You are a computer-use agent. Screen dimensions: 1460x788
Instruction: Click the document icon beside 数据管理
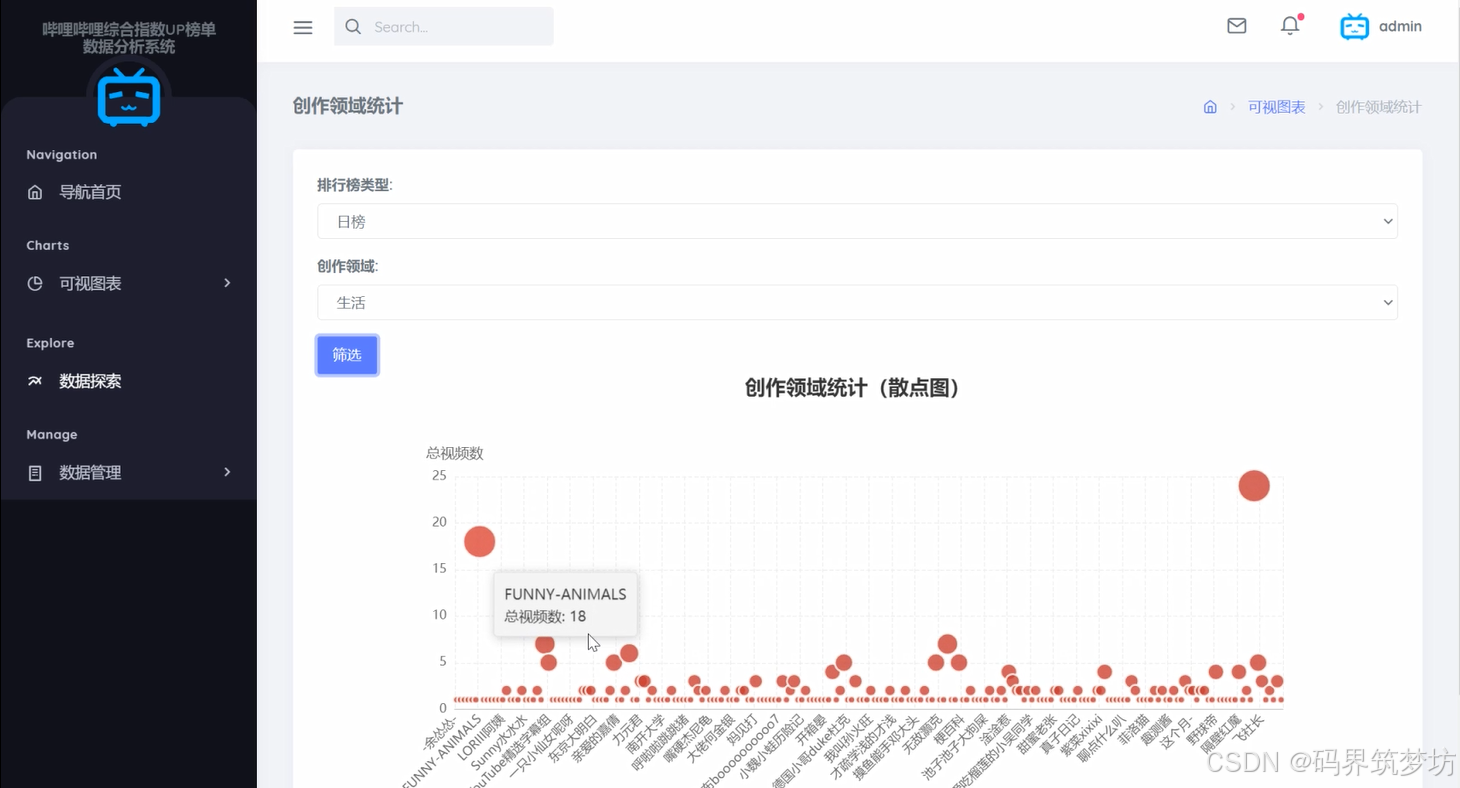tap(35, 472)
